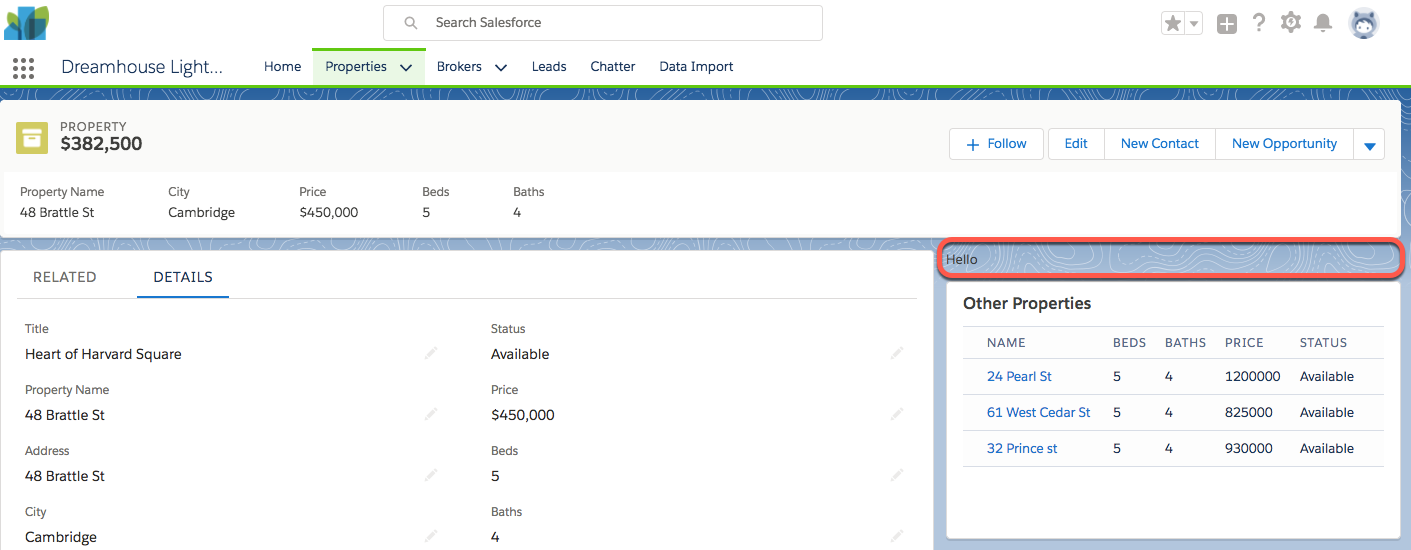The image size is (1411, 550).
Task: Edit the Beds field pencil icon
Action: 897,475
